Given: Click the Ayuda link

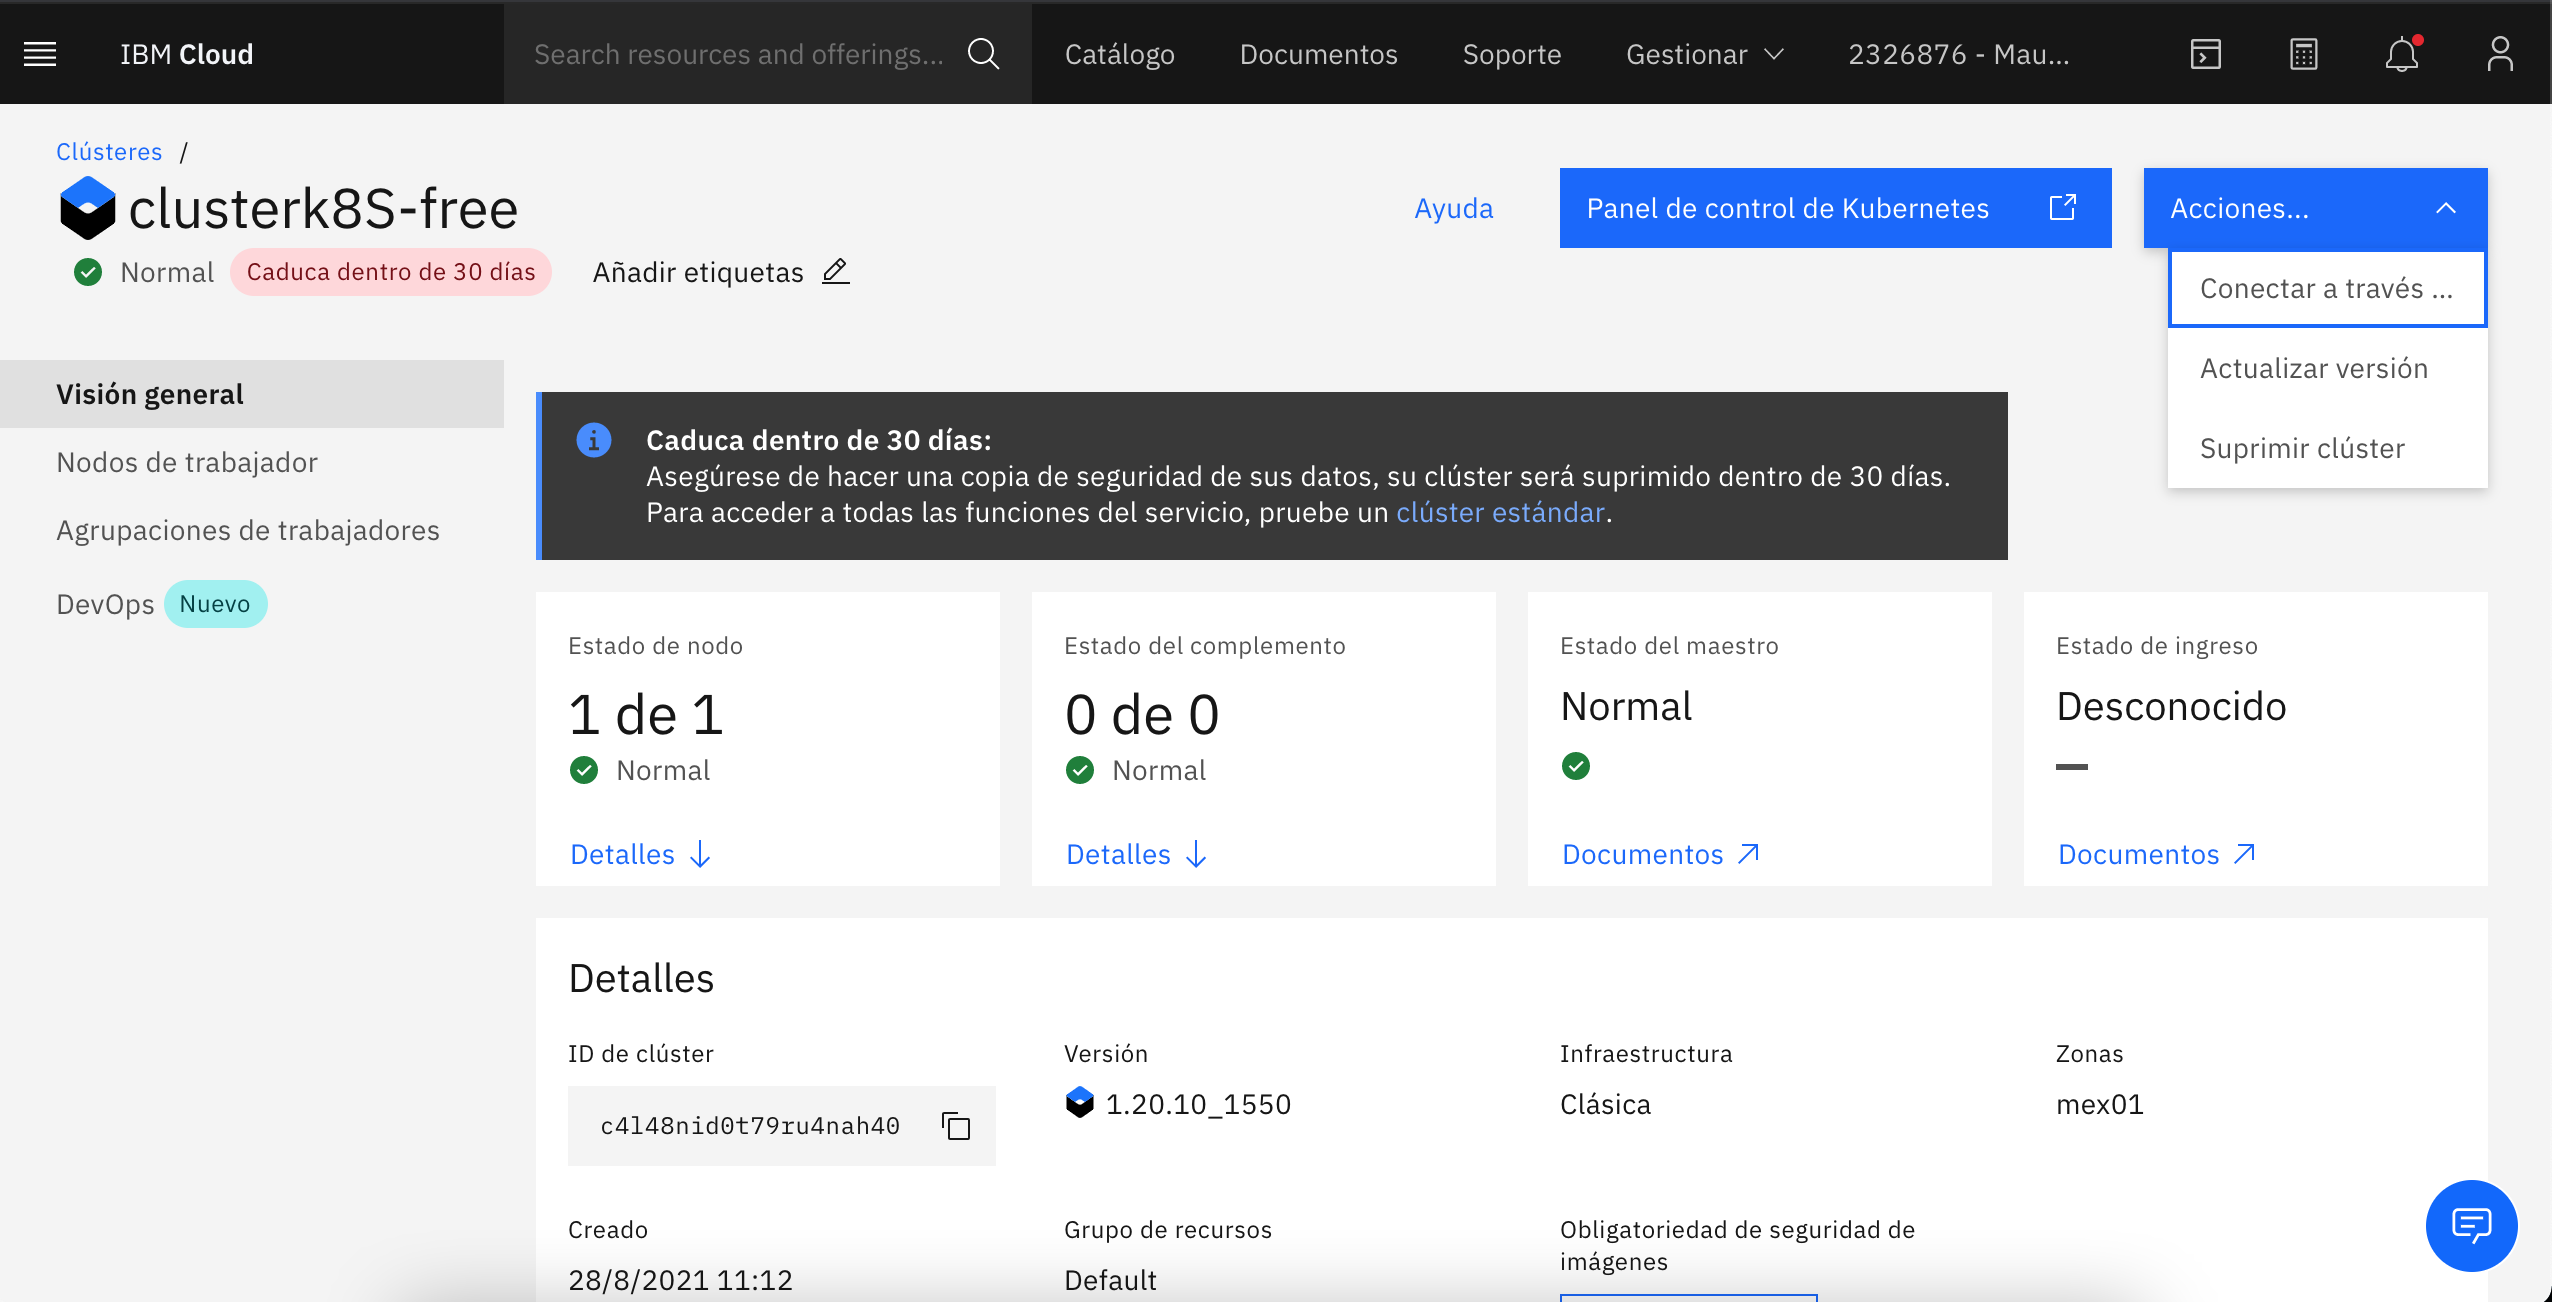Looking at the screenshot, I should pos(1453,208).
